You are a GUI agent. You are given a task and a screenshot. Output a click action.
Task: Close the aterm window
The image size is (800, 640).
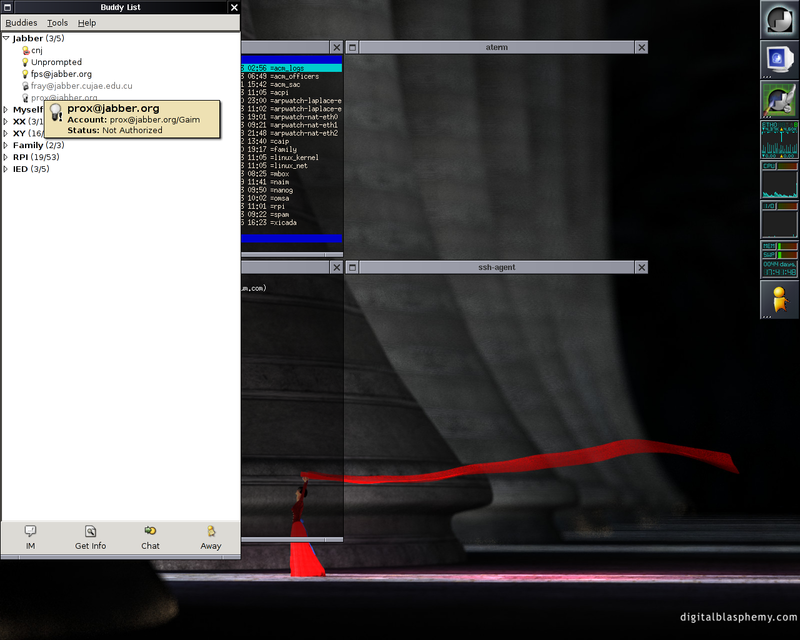tap(641, 47)
